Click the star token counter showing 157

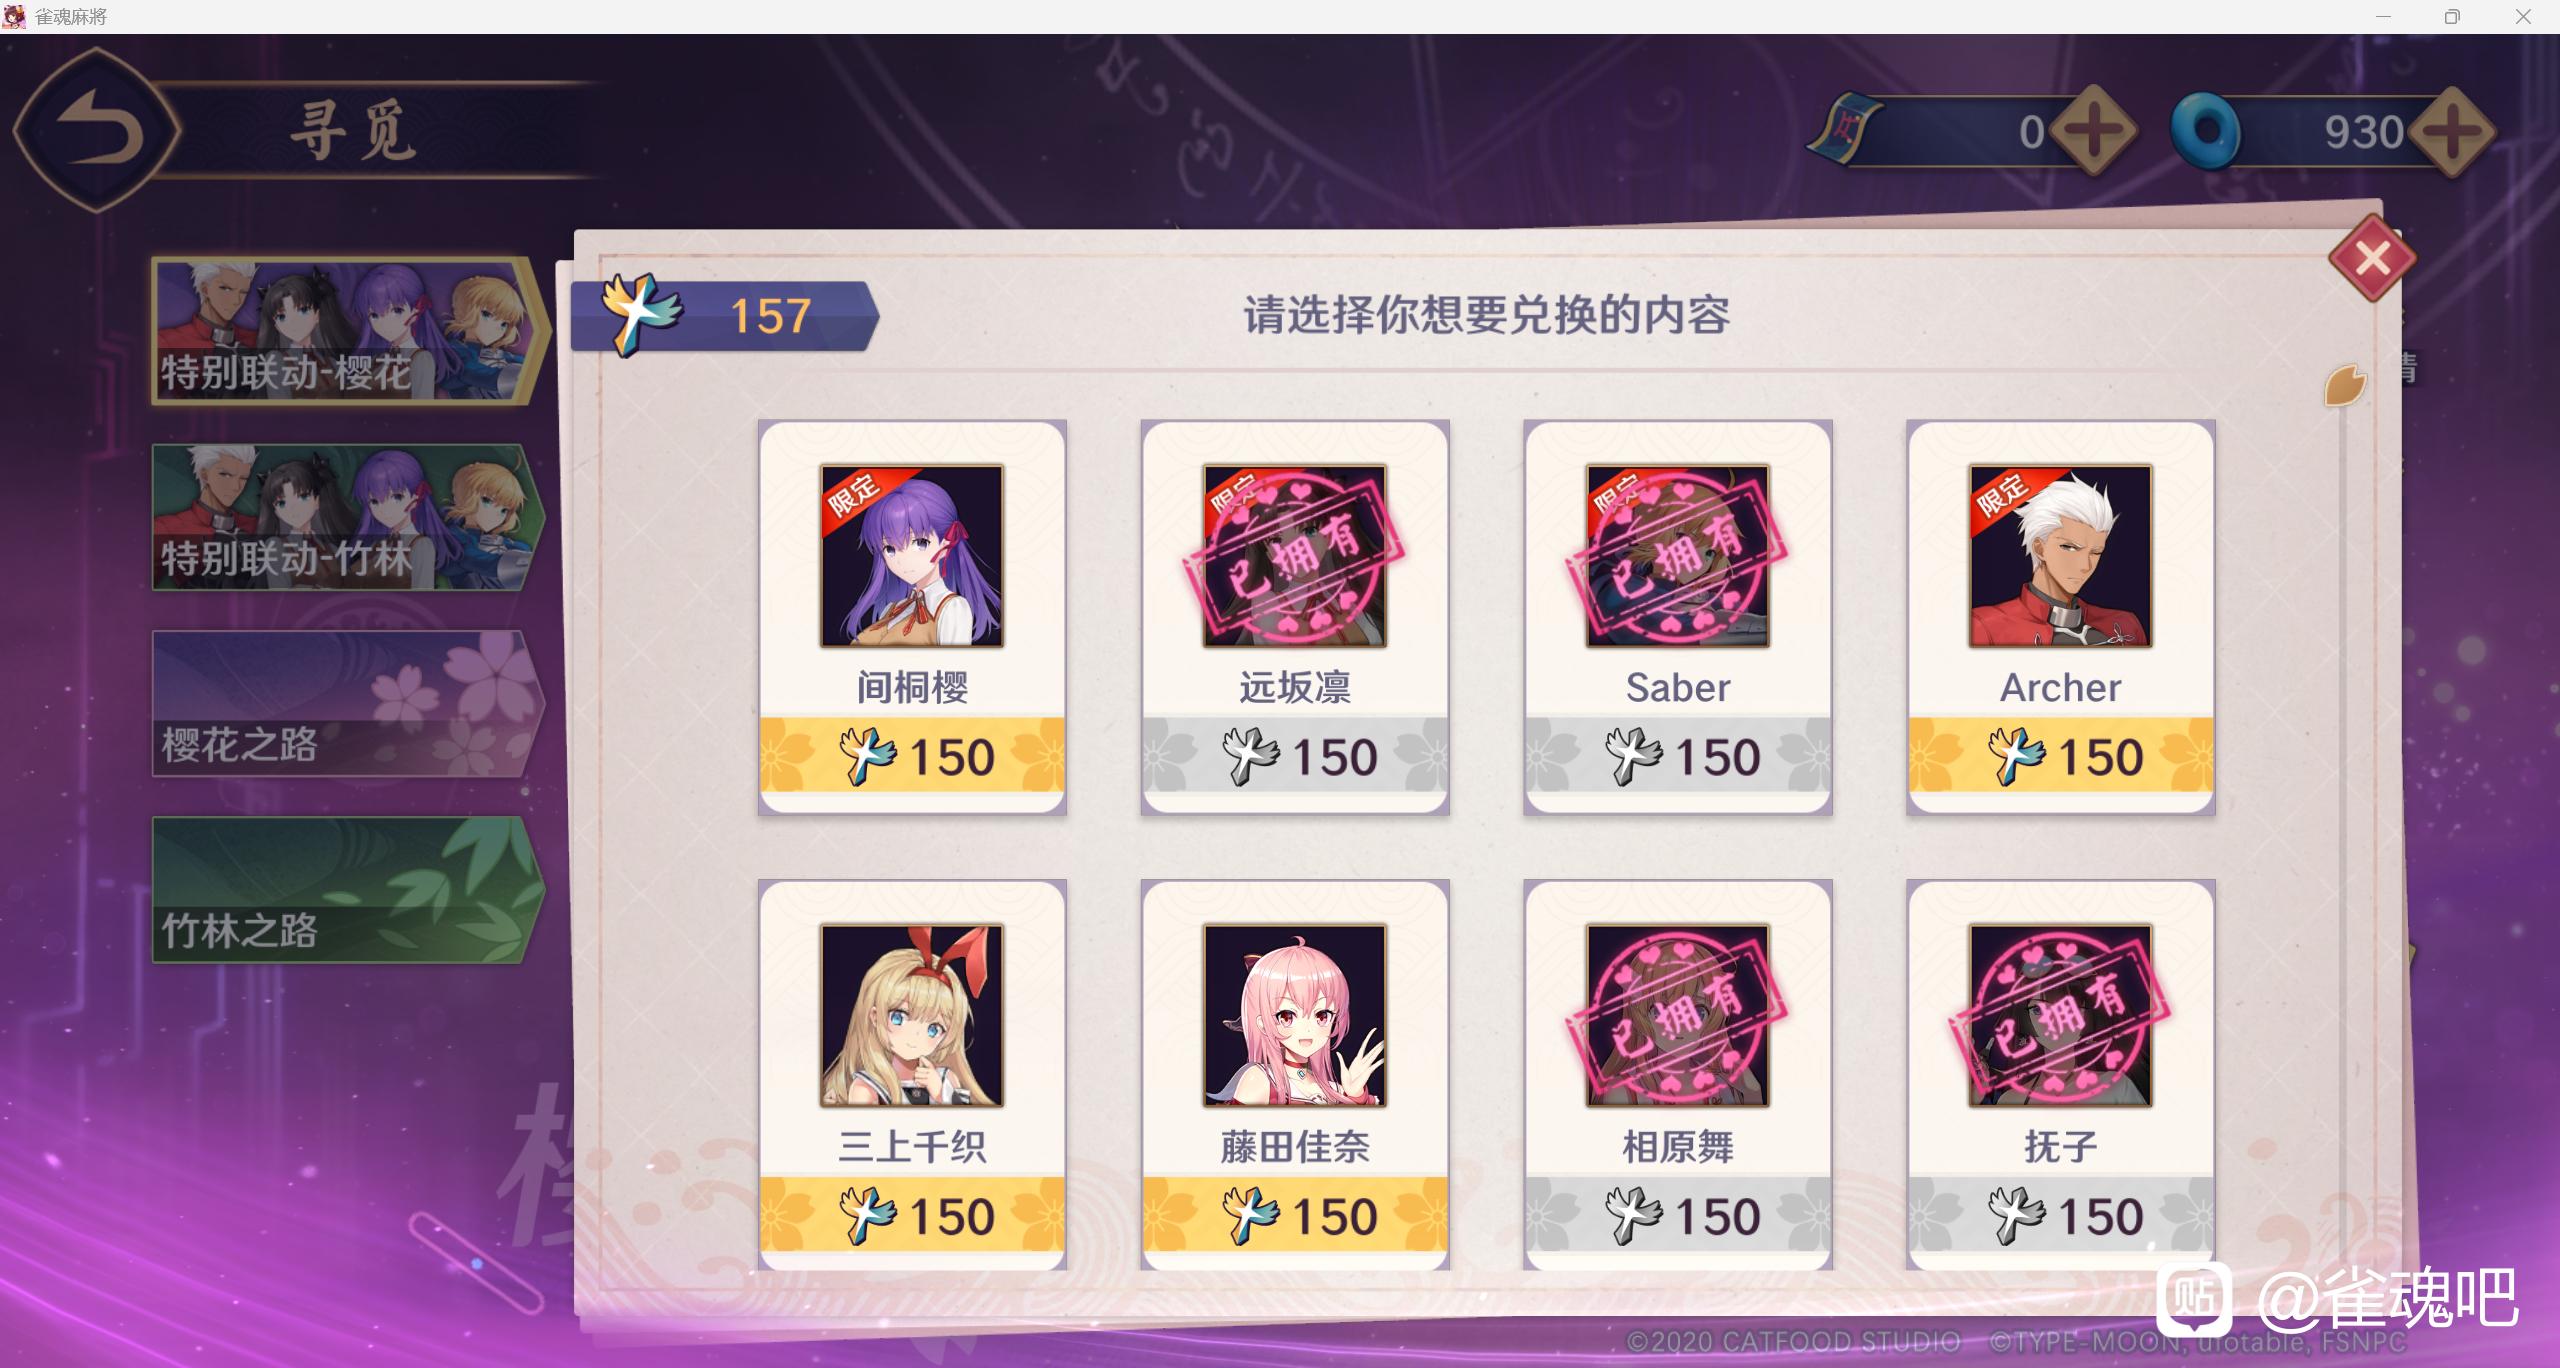click(725, 316)
